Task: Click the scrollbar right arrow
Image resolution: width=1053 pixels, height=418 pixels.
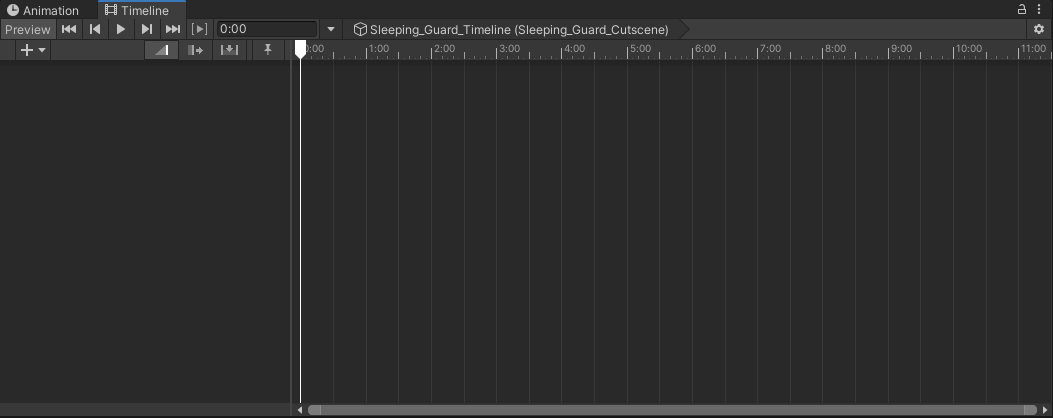Action: (1045, 410)
